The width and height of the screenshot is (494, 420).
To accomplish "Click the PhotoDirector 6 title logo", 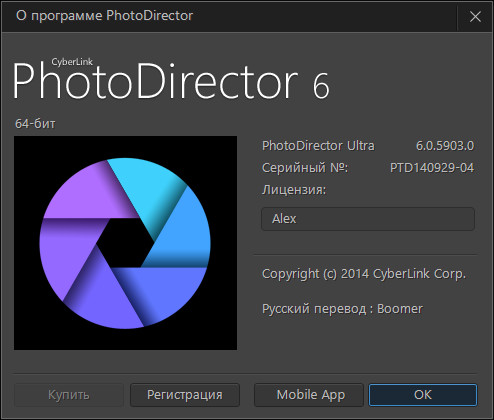I will pyautogui.click(x=171, y=79).
